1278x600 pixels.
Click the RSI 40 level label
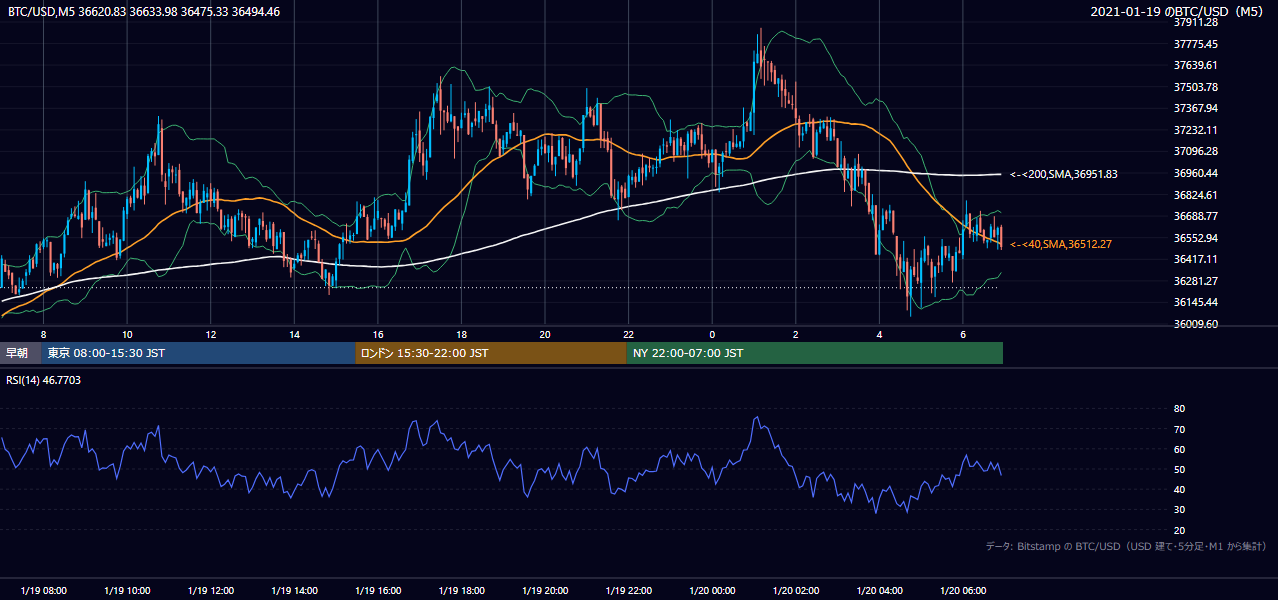pos(1180,489)
